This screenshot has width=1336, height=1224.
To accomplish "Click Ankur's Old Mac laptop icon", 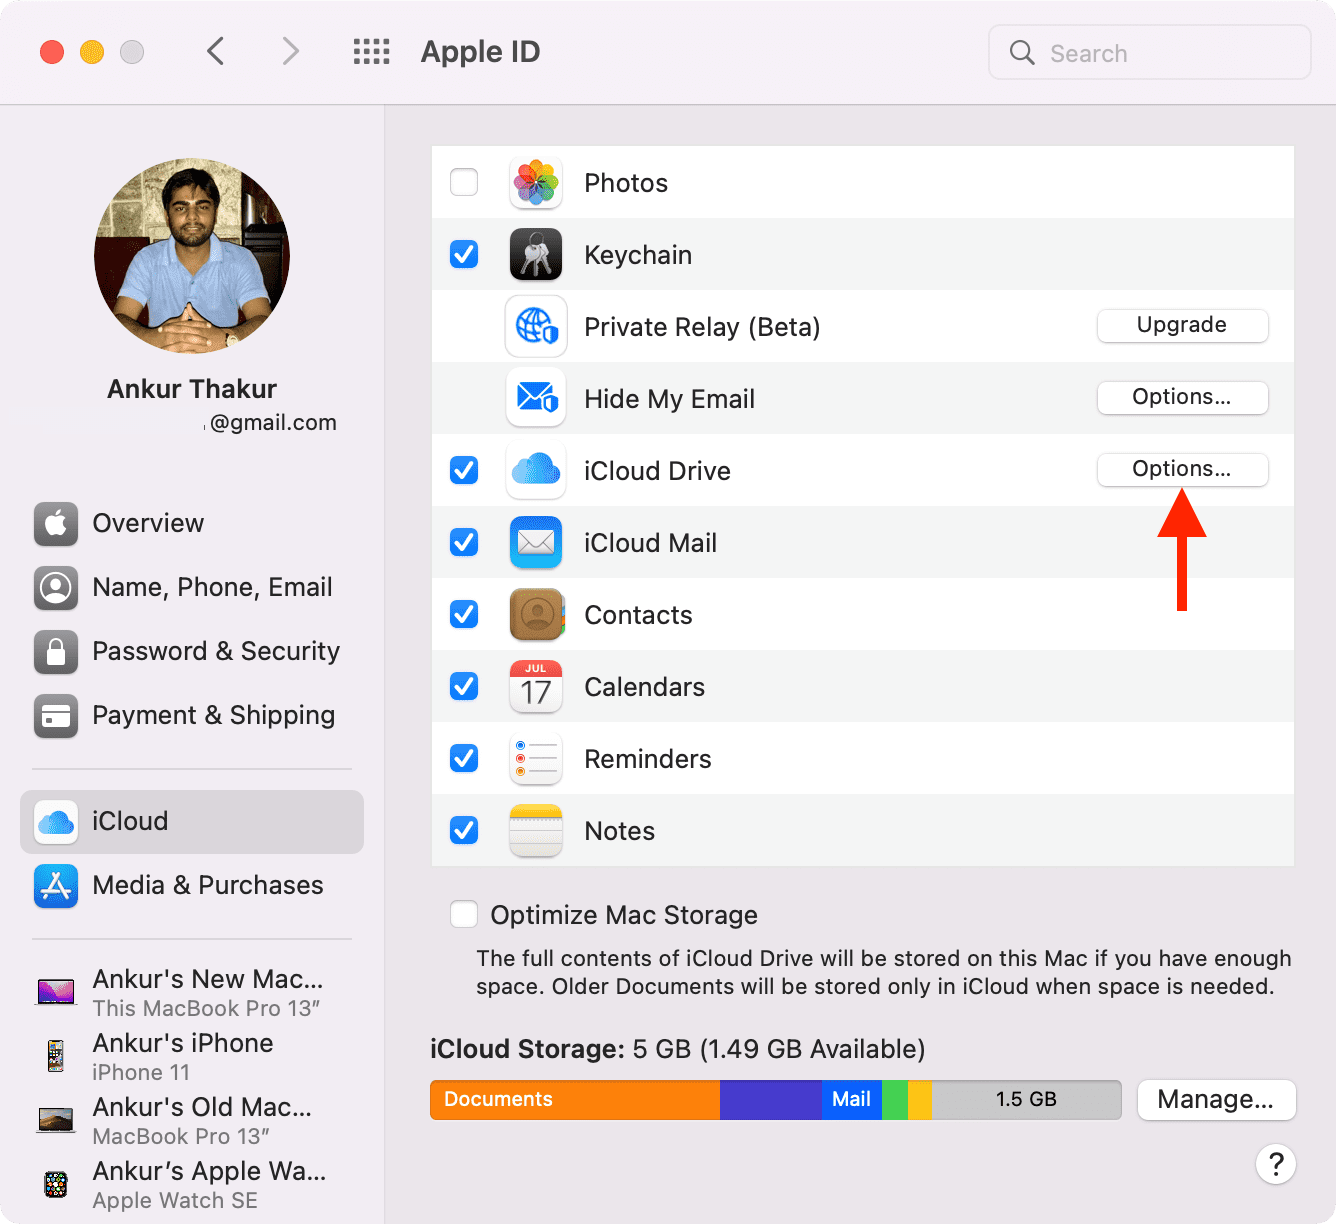I will [56, 1120].
